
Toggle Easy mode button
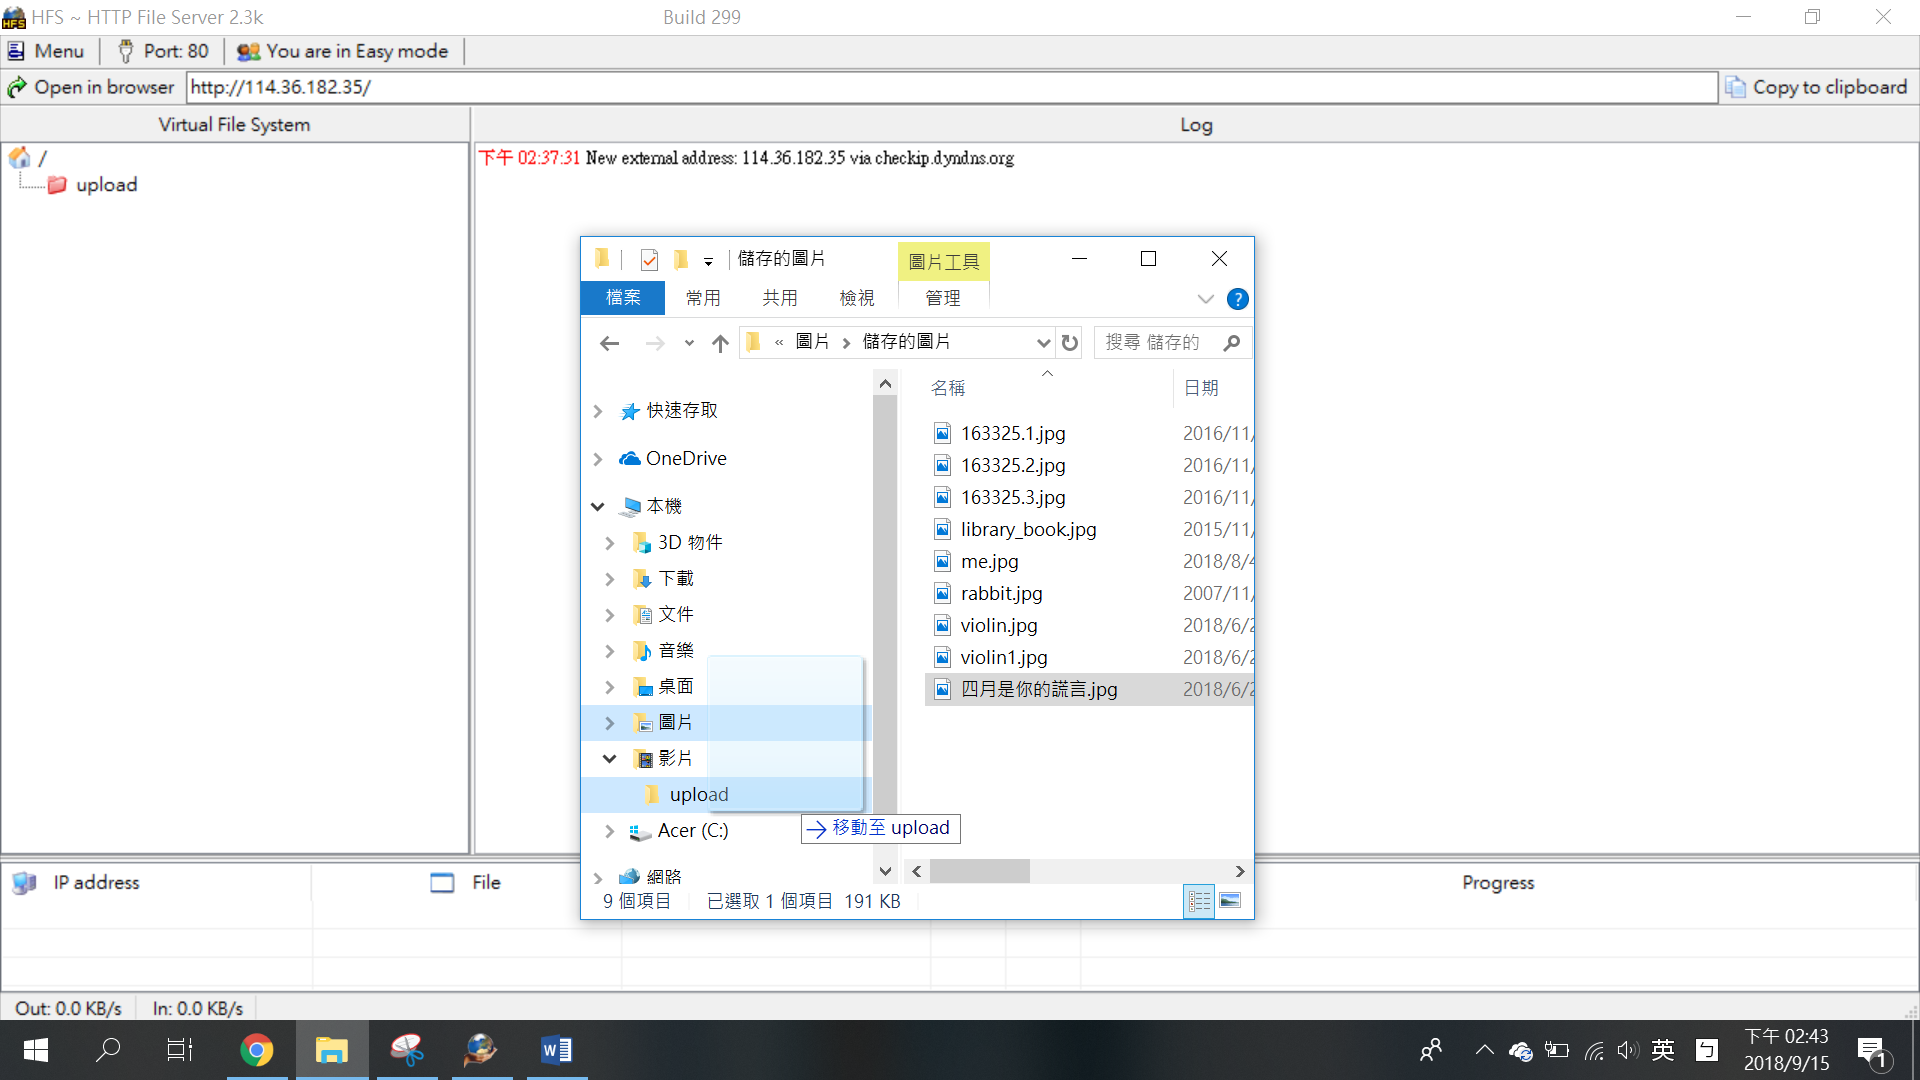click(x=343, y=51)
